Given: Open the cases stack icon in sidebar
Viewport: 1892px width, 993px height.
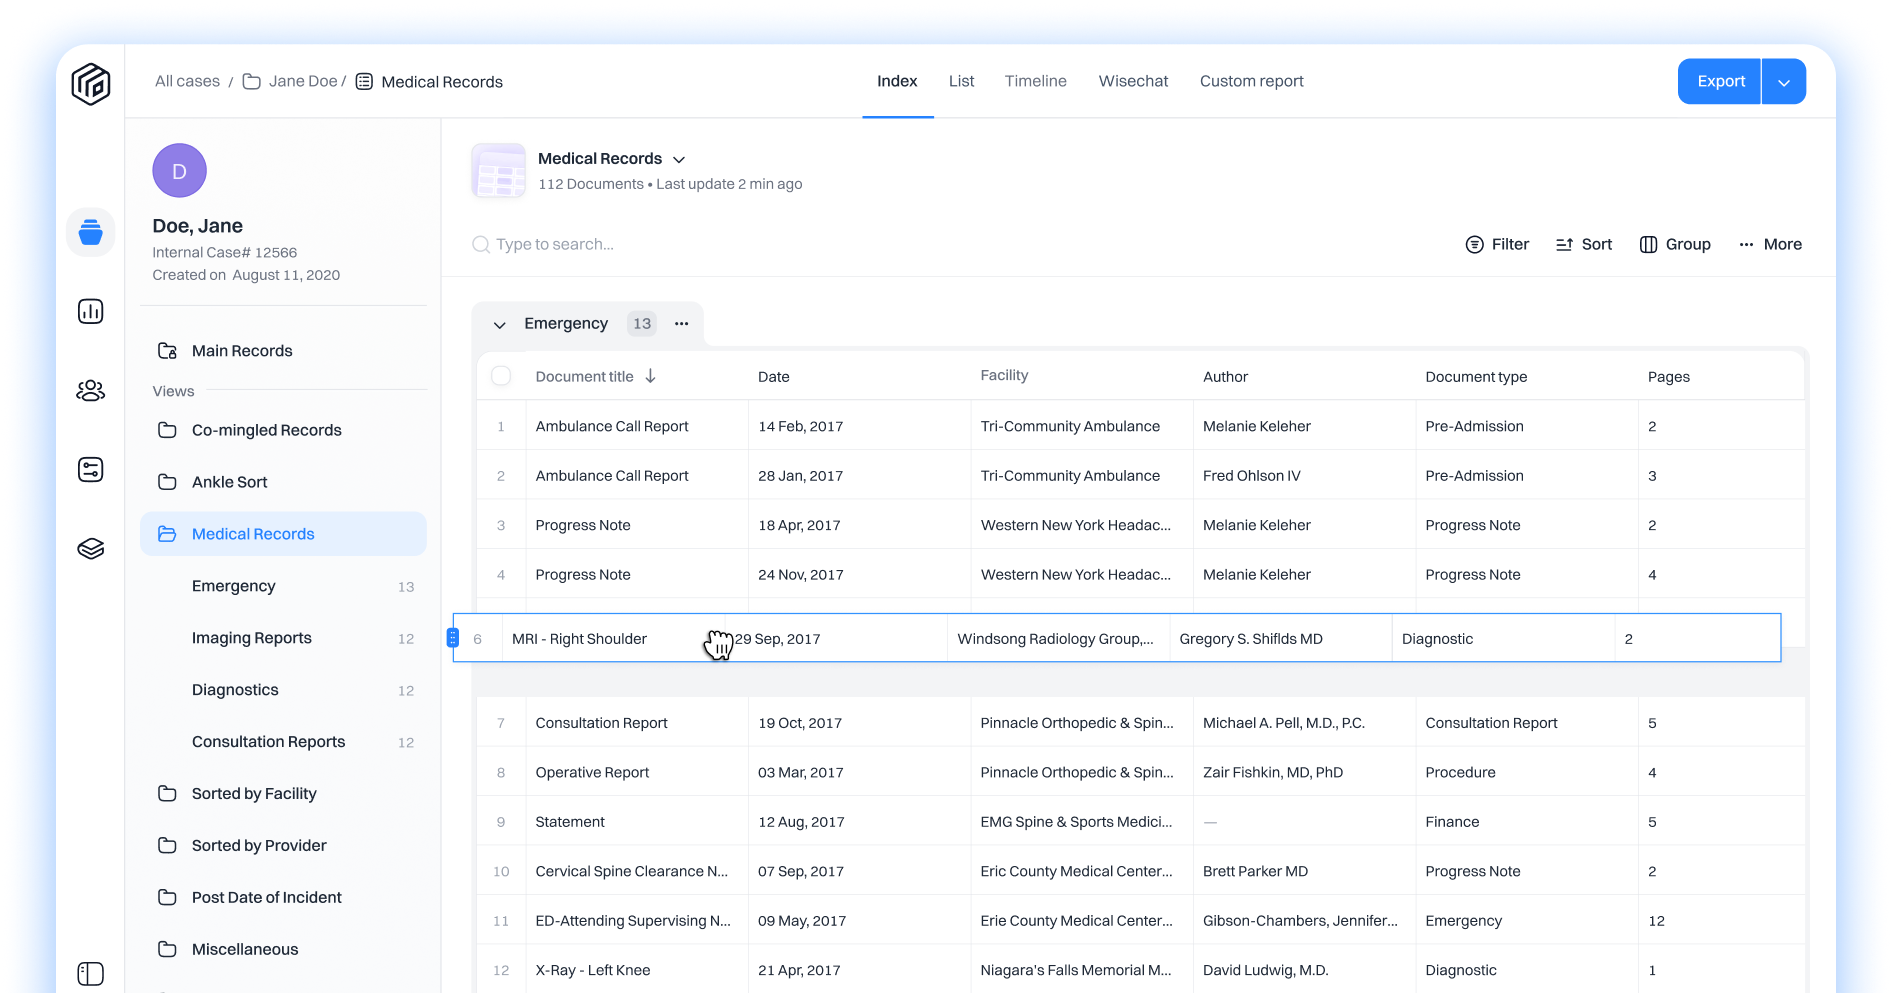Looking at the screenshot, I should click(91, 233).
